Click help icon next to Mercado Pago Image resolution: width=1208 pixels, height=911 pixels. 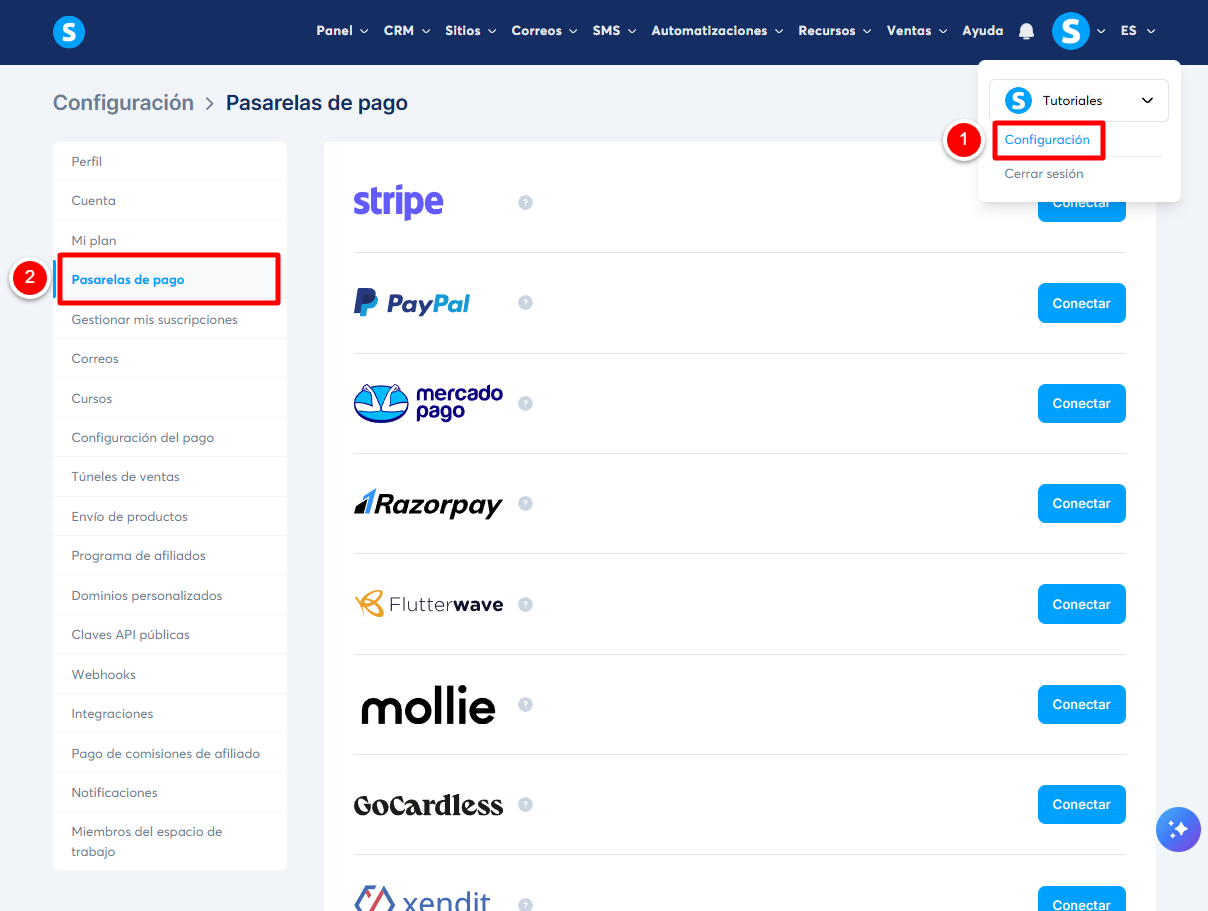pyautogui.click(x=525, y=403)
